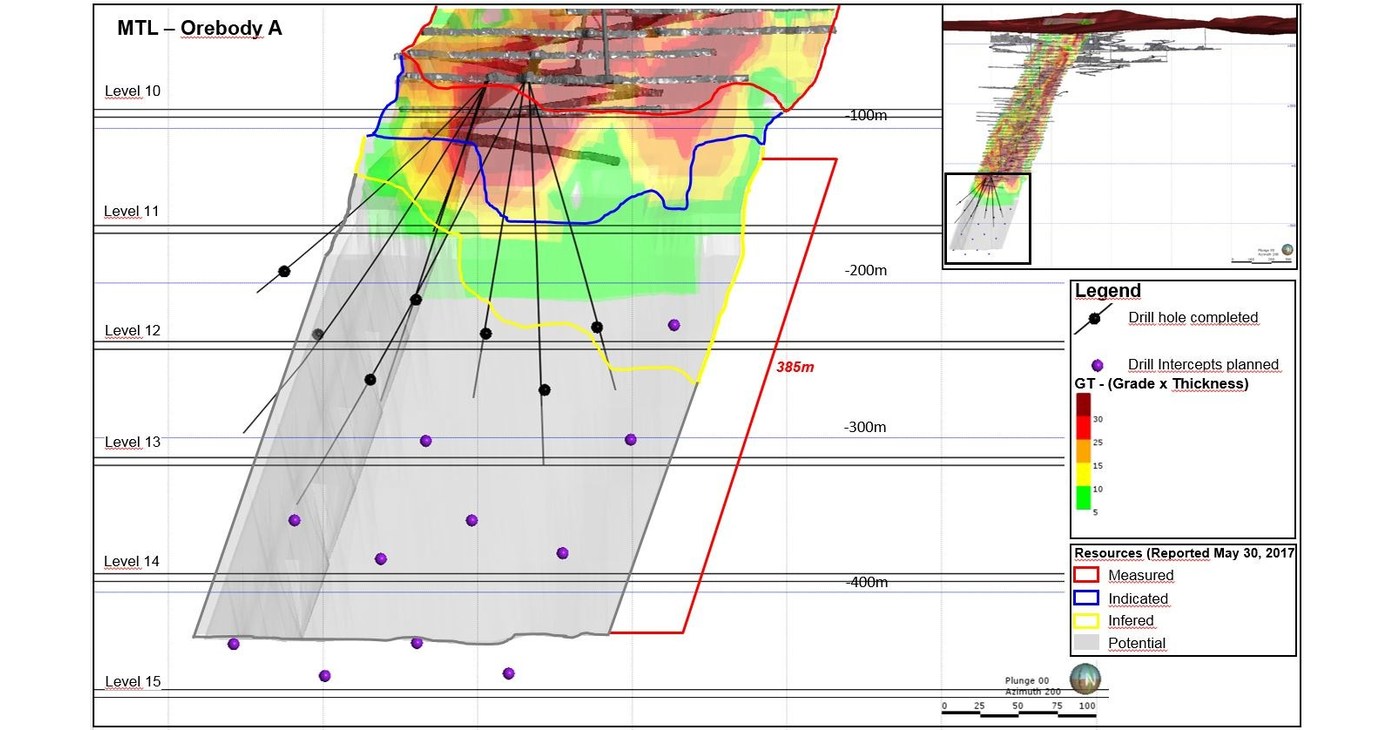Click the black zoom rectangle inside the inset map
The width and height of the screenshot is (1394, 730).
[987, 218]
